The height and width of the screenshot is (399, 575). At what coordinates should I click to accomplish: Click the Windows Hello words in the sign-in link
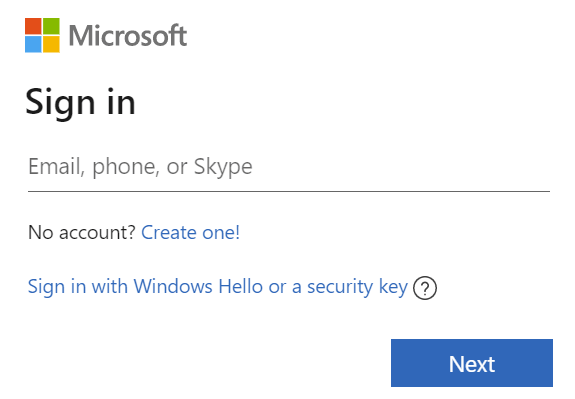198,286
